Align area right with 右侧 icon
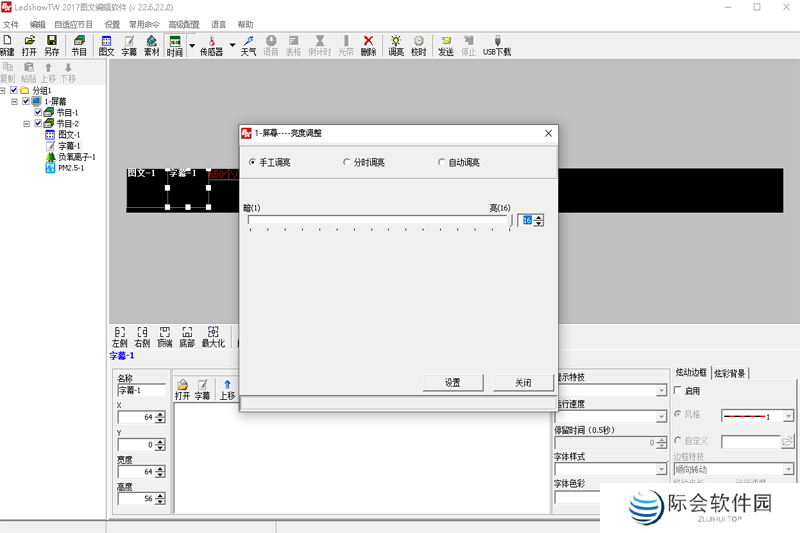This screenshot has width=800, height=533. coord(142,337)
